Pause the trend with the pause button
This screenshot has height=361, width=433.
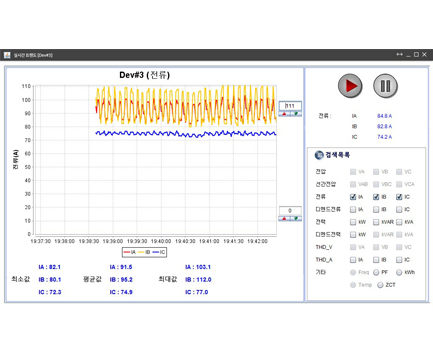coord(385,86)
